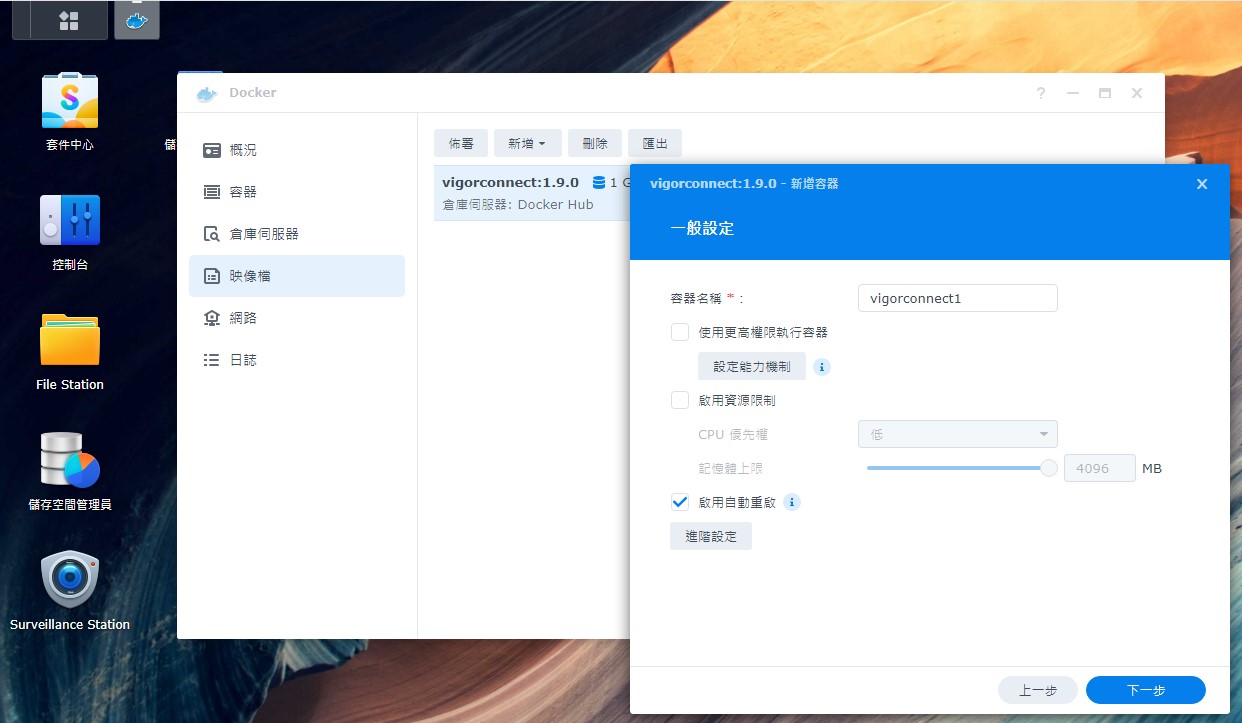Expand the 新增 dropdown button
The height and width of the screenshot is (723, 1242).
click(x=527, y=144)
